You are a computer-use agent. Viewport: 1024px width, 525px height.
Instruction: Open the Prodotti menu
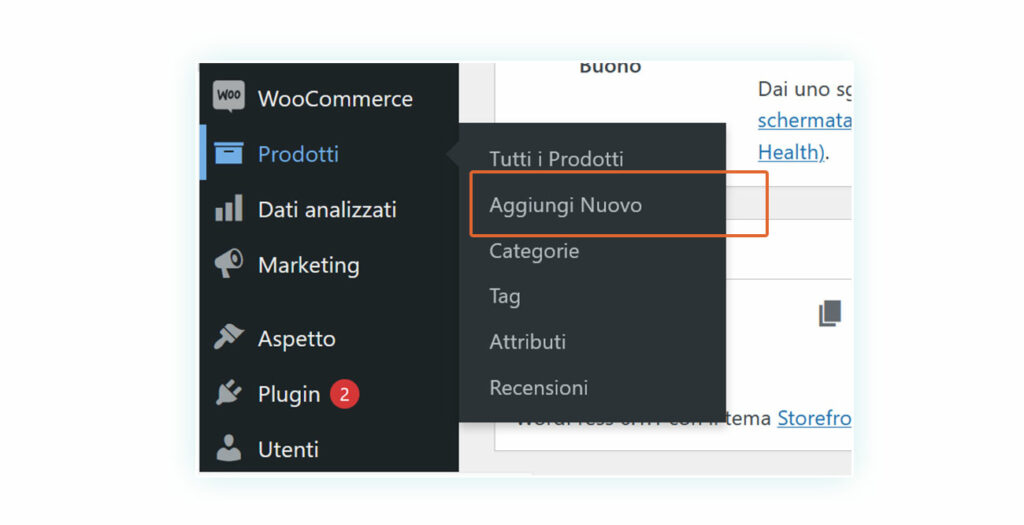(x=298, y=154)
